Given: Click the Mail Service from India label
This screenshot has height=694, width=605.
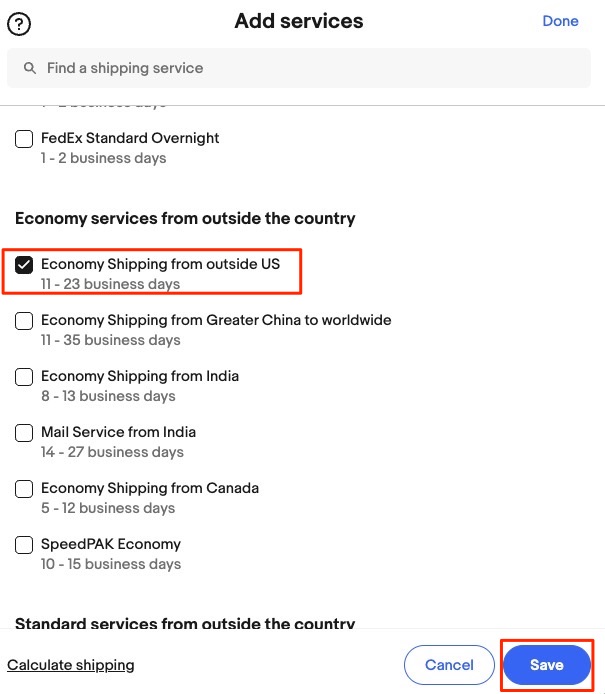Looking at the screenshot, I should (118, 432).
